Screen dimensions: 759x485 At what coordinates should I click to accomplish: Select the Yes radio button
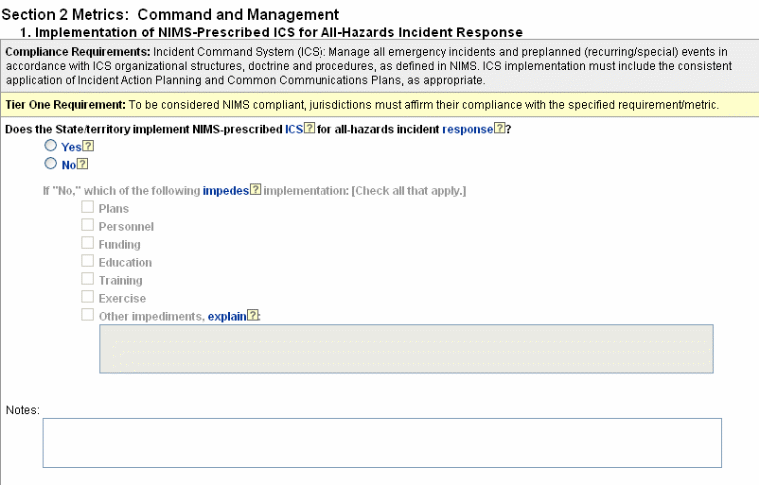(50, 146)
